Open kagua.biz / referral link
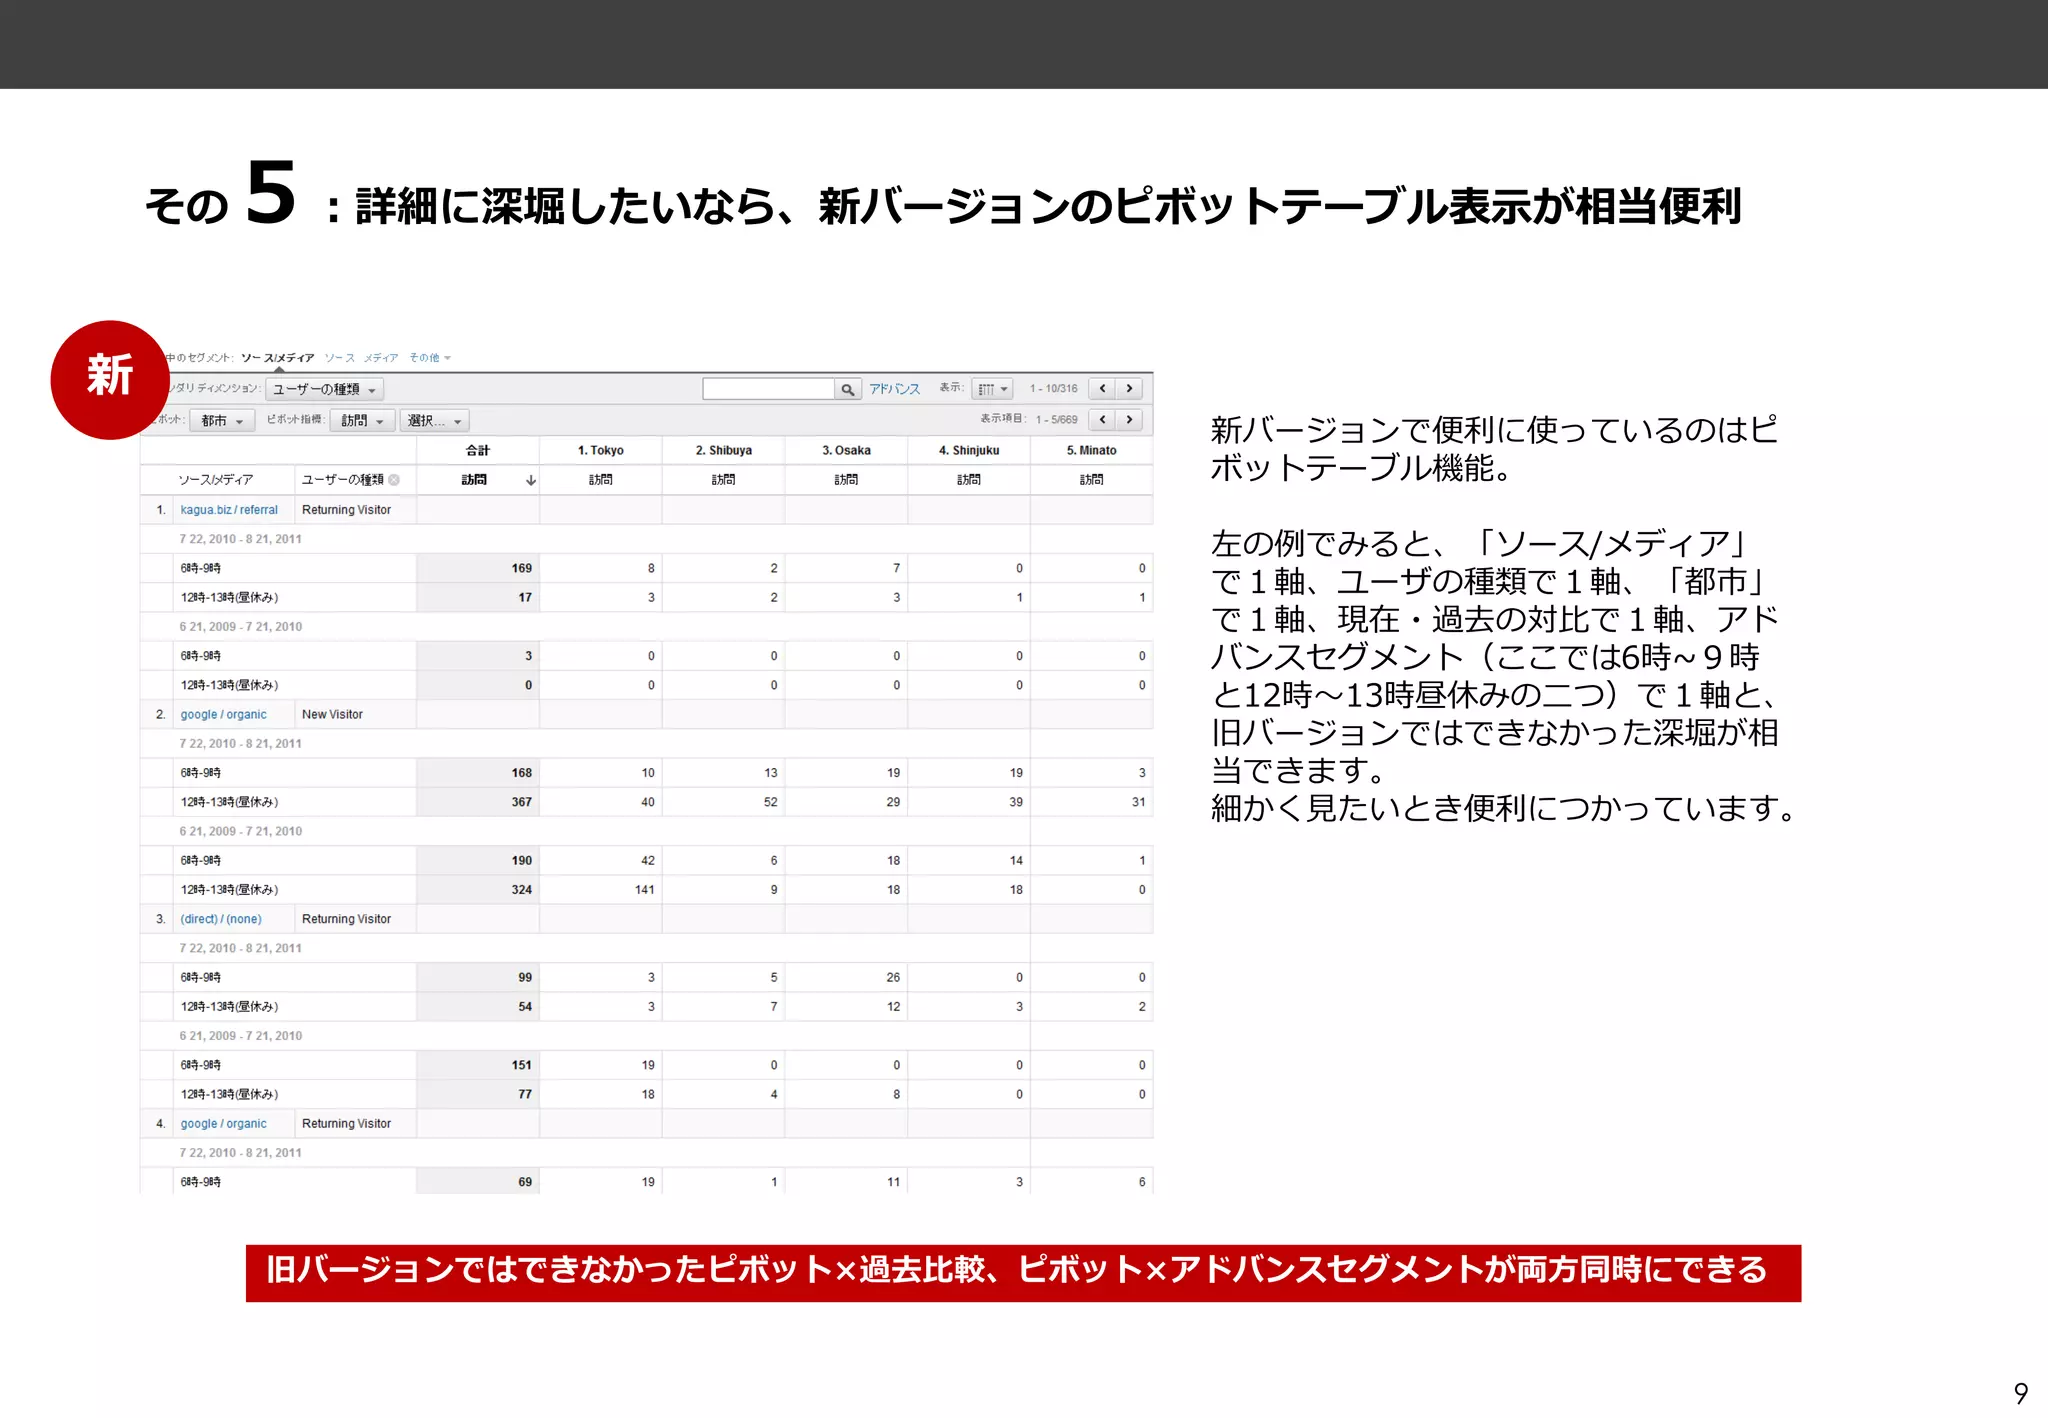This screenshot has width=2048, height=1418. [229, 510]
